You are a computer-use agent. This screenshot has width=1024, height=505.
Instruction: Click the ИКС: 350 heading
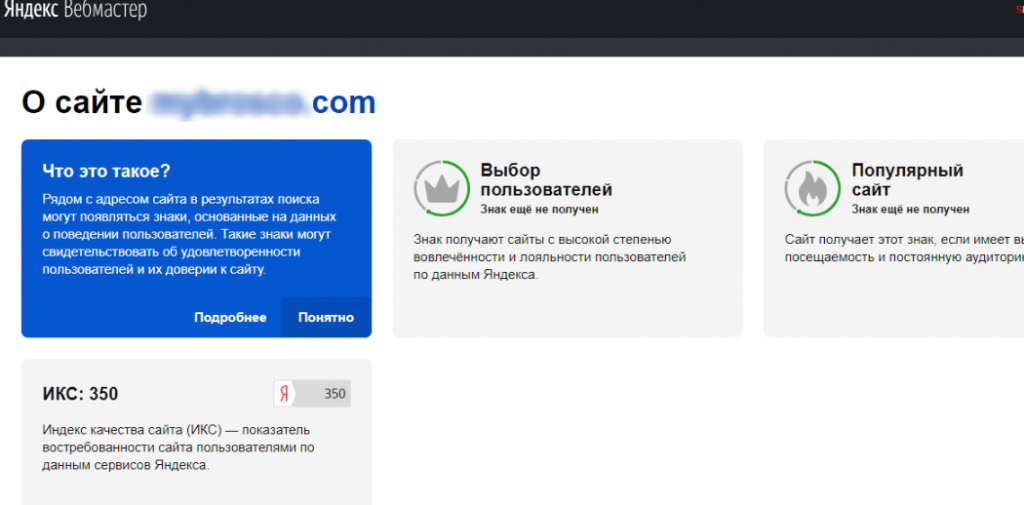point(80,394)
